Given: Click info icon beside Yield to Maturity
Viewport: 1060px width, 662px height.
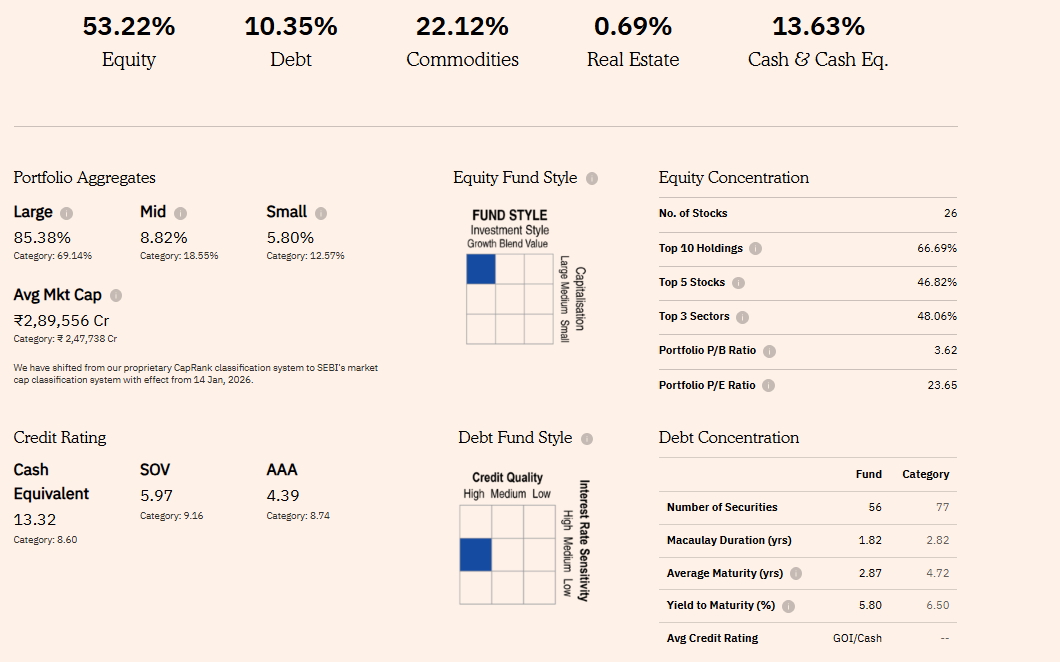Looking at the screenshot, I should tap(788, 606).
